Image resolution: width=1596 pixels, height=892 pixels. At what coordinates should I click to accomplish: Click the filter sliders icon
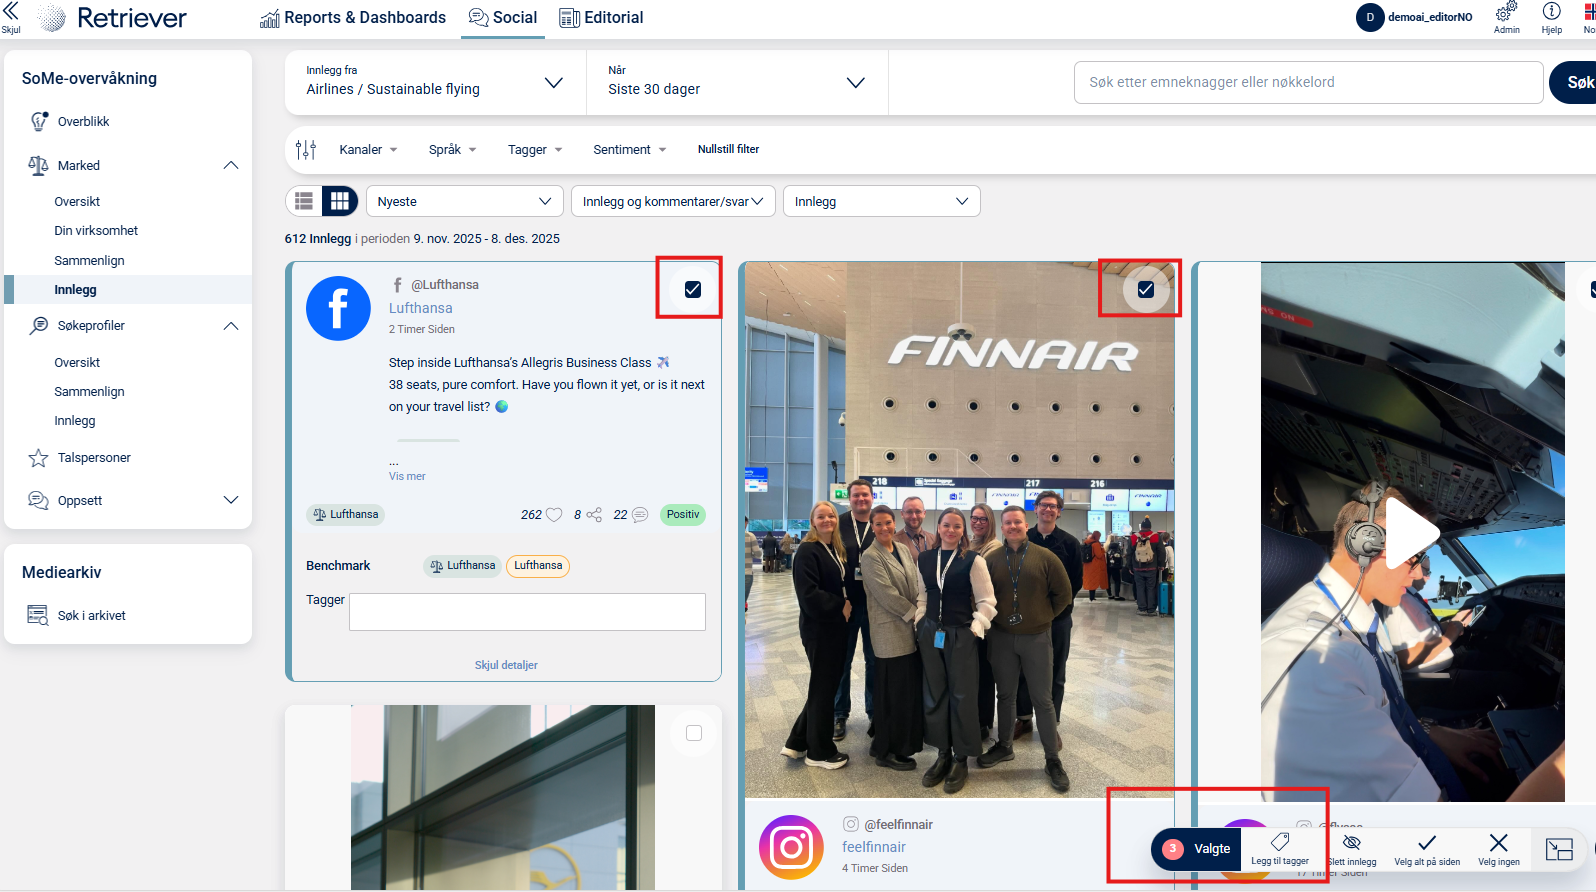coord(306,149)
